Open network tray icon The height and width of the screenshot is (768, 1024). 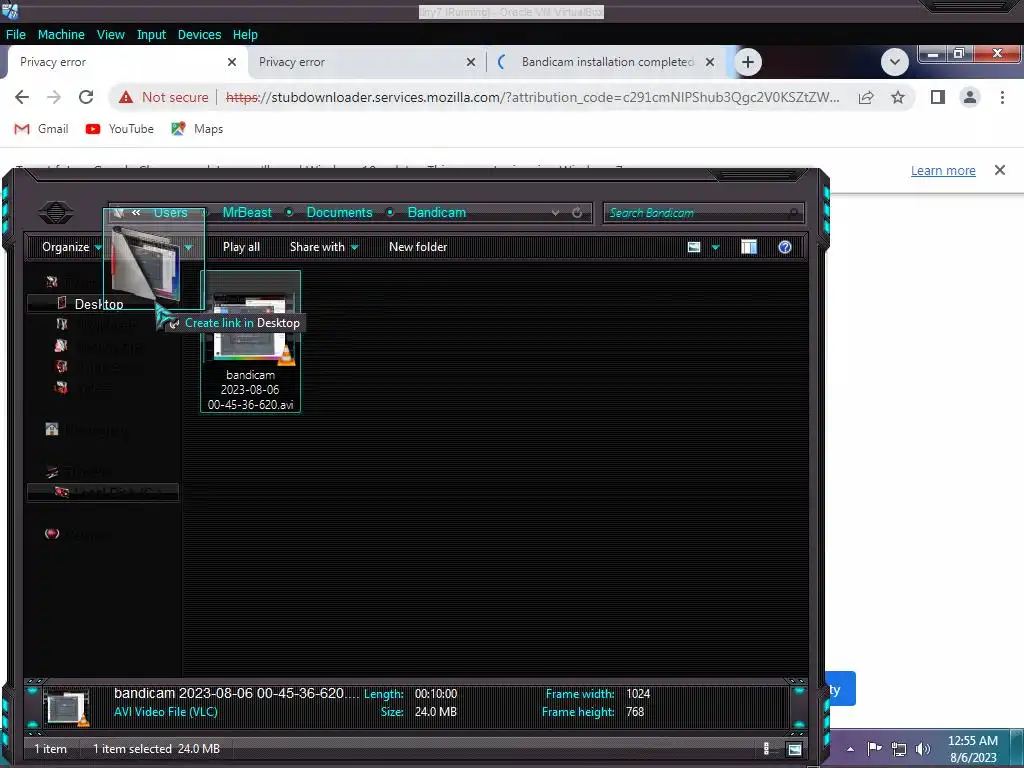coord(899,749)
